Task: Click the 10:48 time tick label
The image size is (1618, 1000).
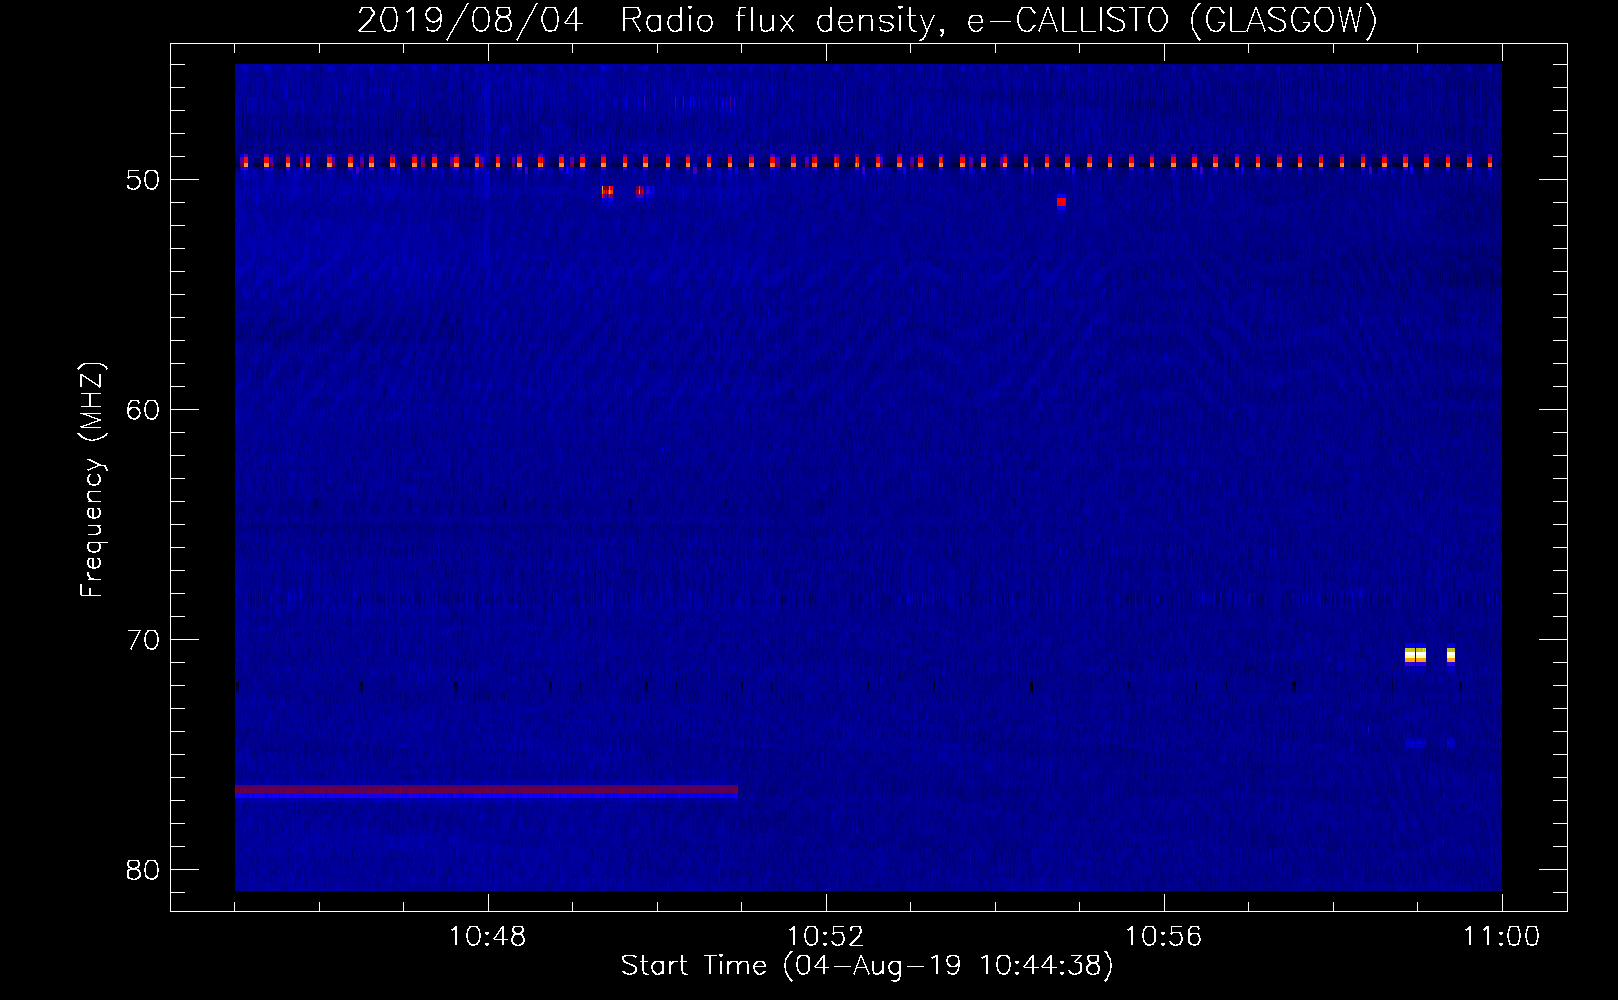Action: (x=487, y=937)
